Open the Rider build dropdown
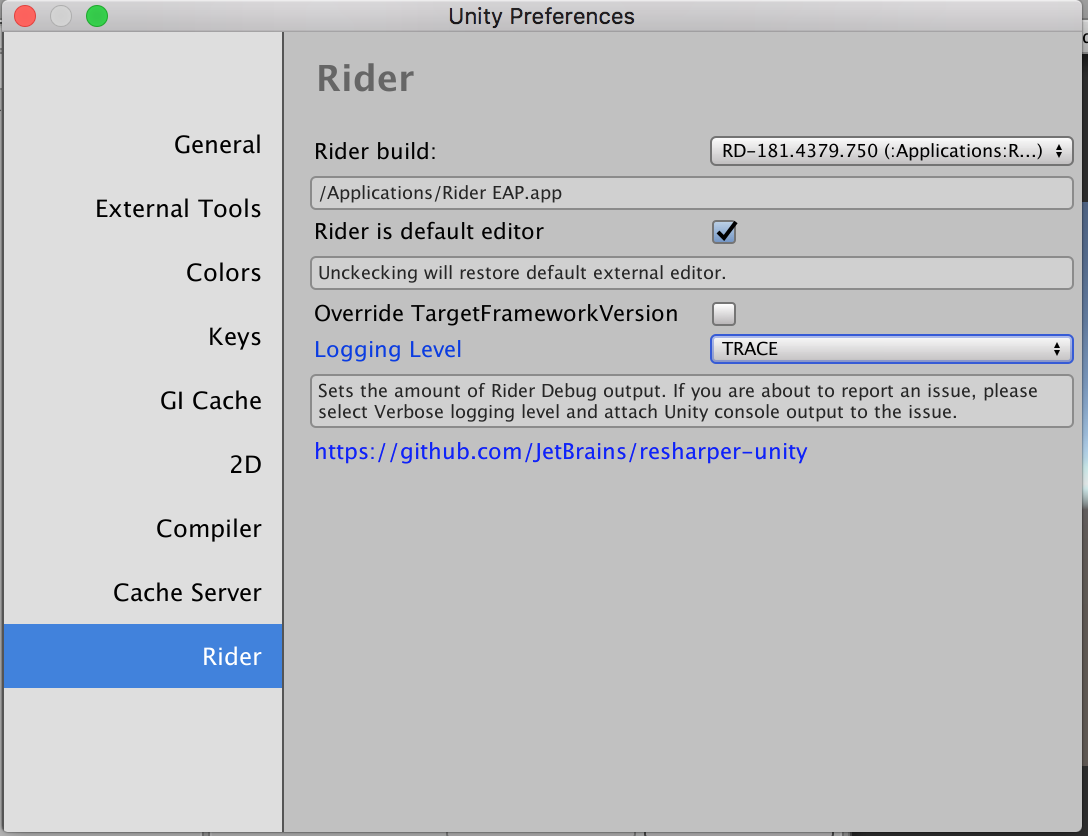 [890, 151]
